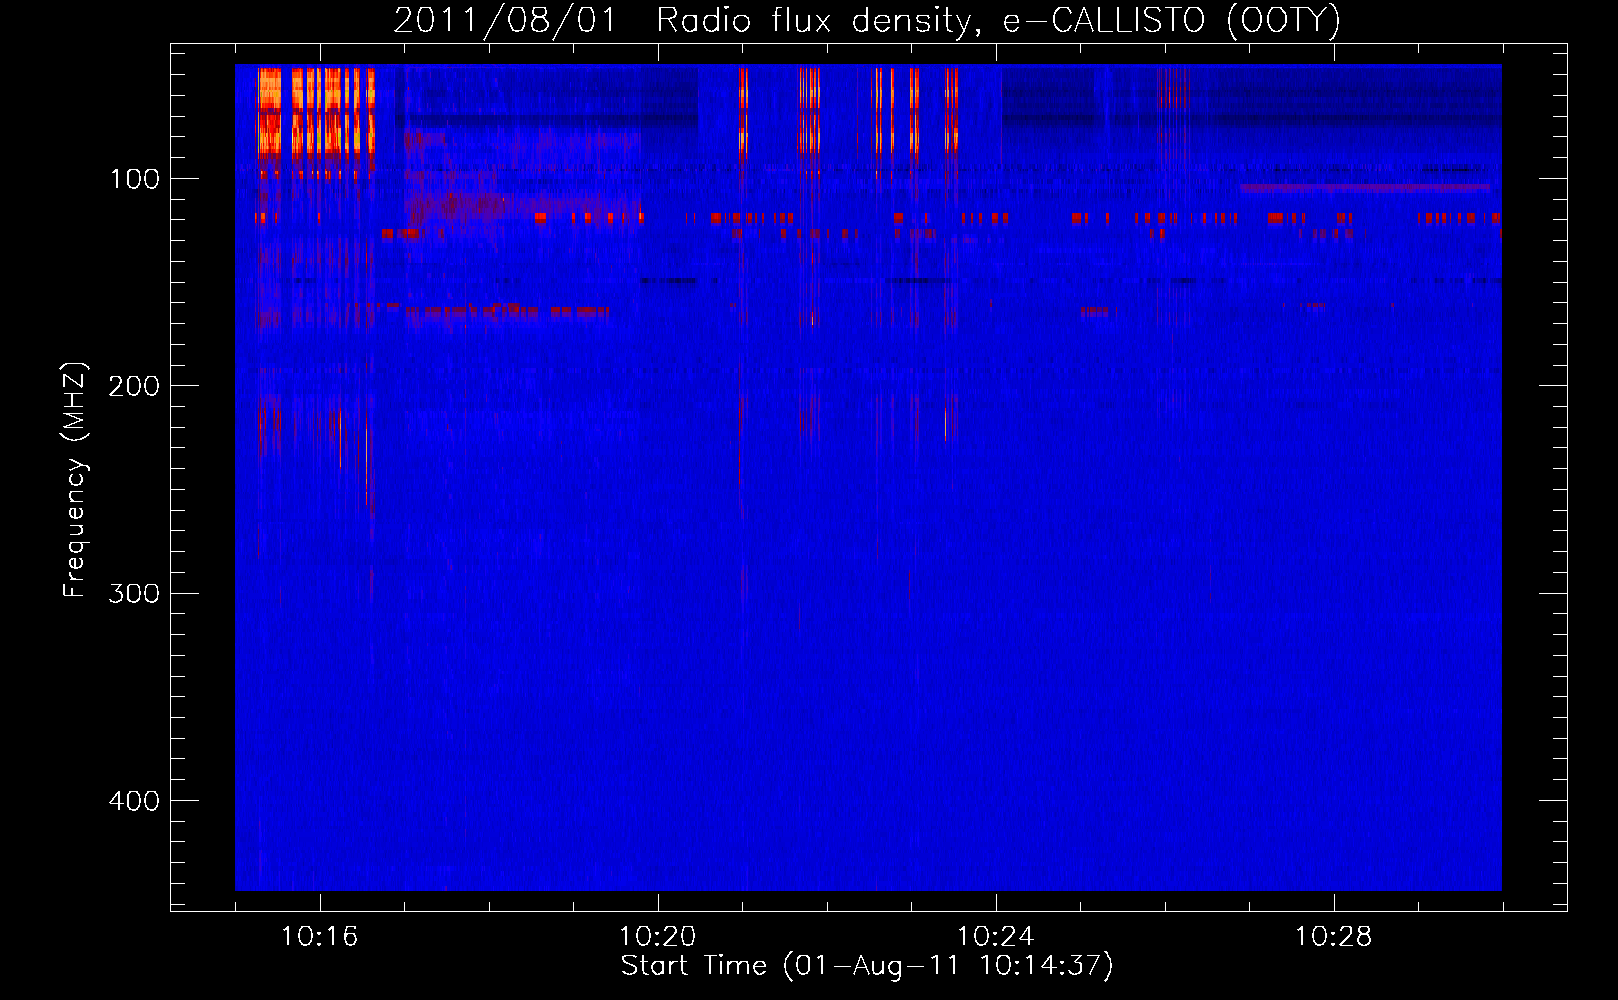1618x1000 pixels.
Task: Click the 'Start Time (01-Aug-11 10:14:37)' label
Action: click(867, 966)
